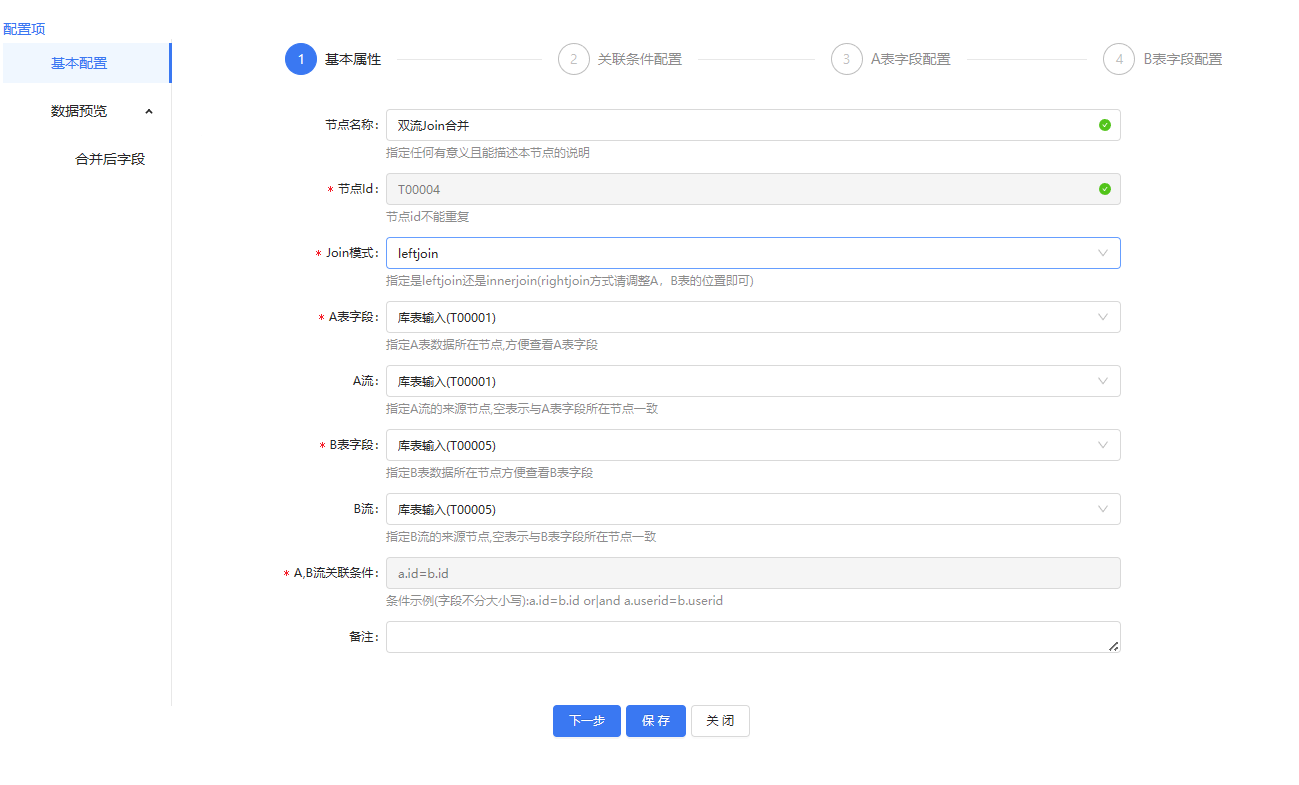This screenshot has width=1299, height=785.
Task: Click hint text beginning 指定B流的来源节点
Action: [x=521, y=537]
